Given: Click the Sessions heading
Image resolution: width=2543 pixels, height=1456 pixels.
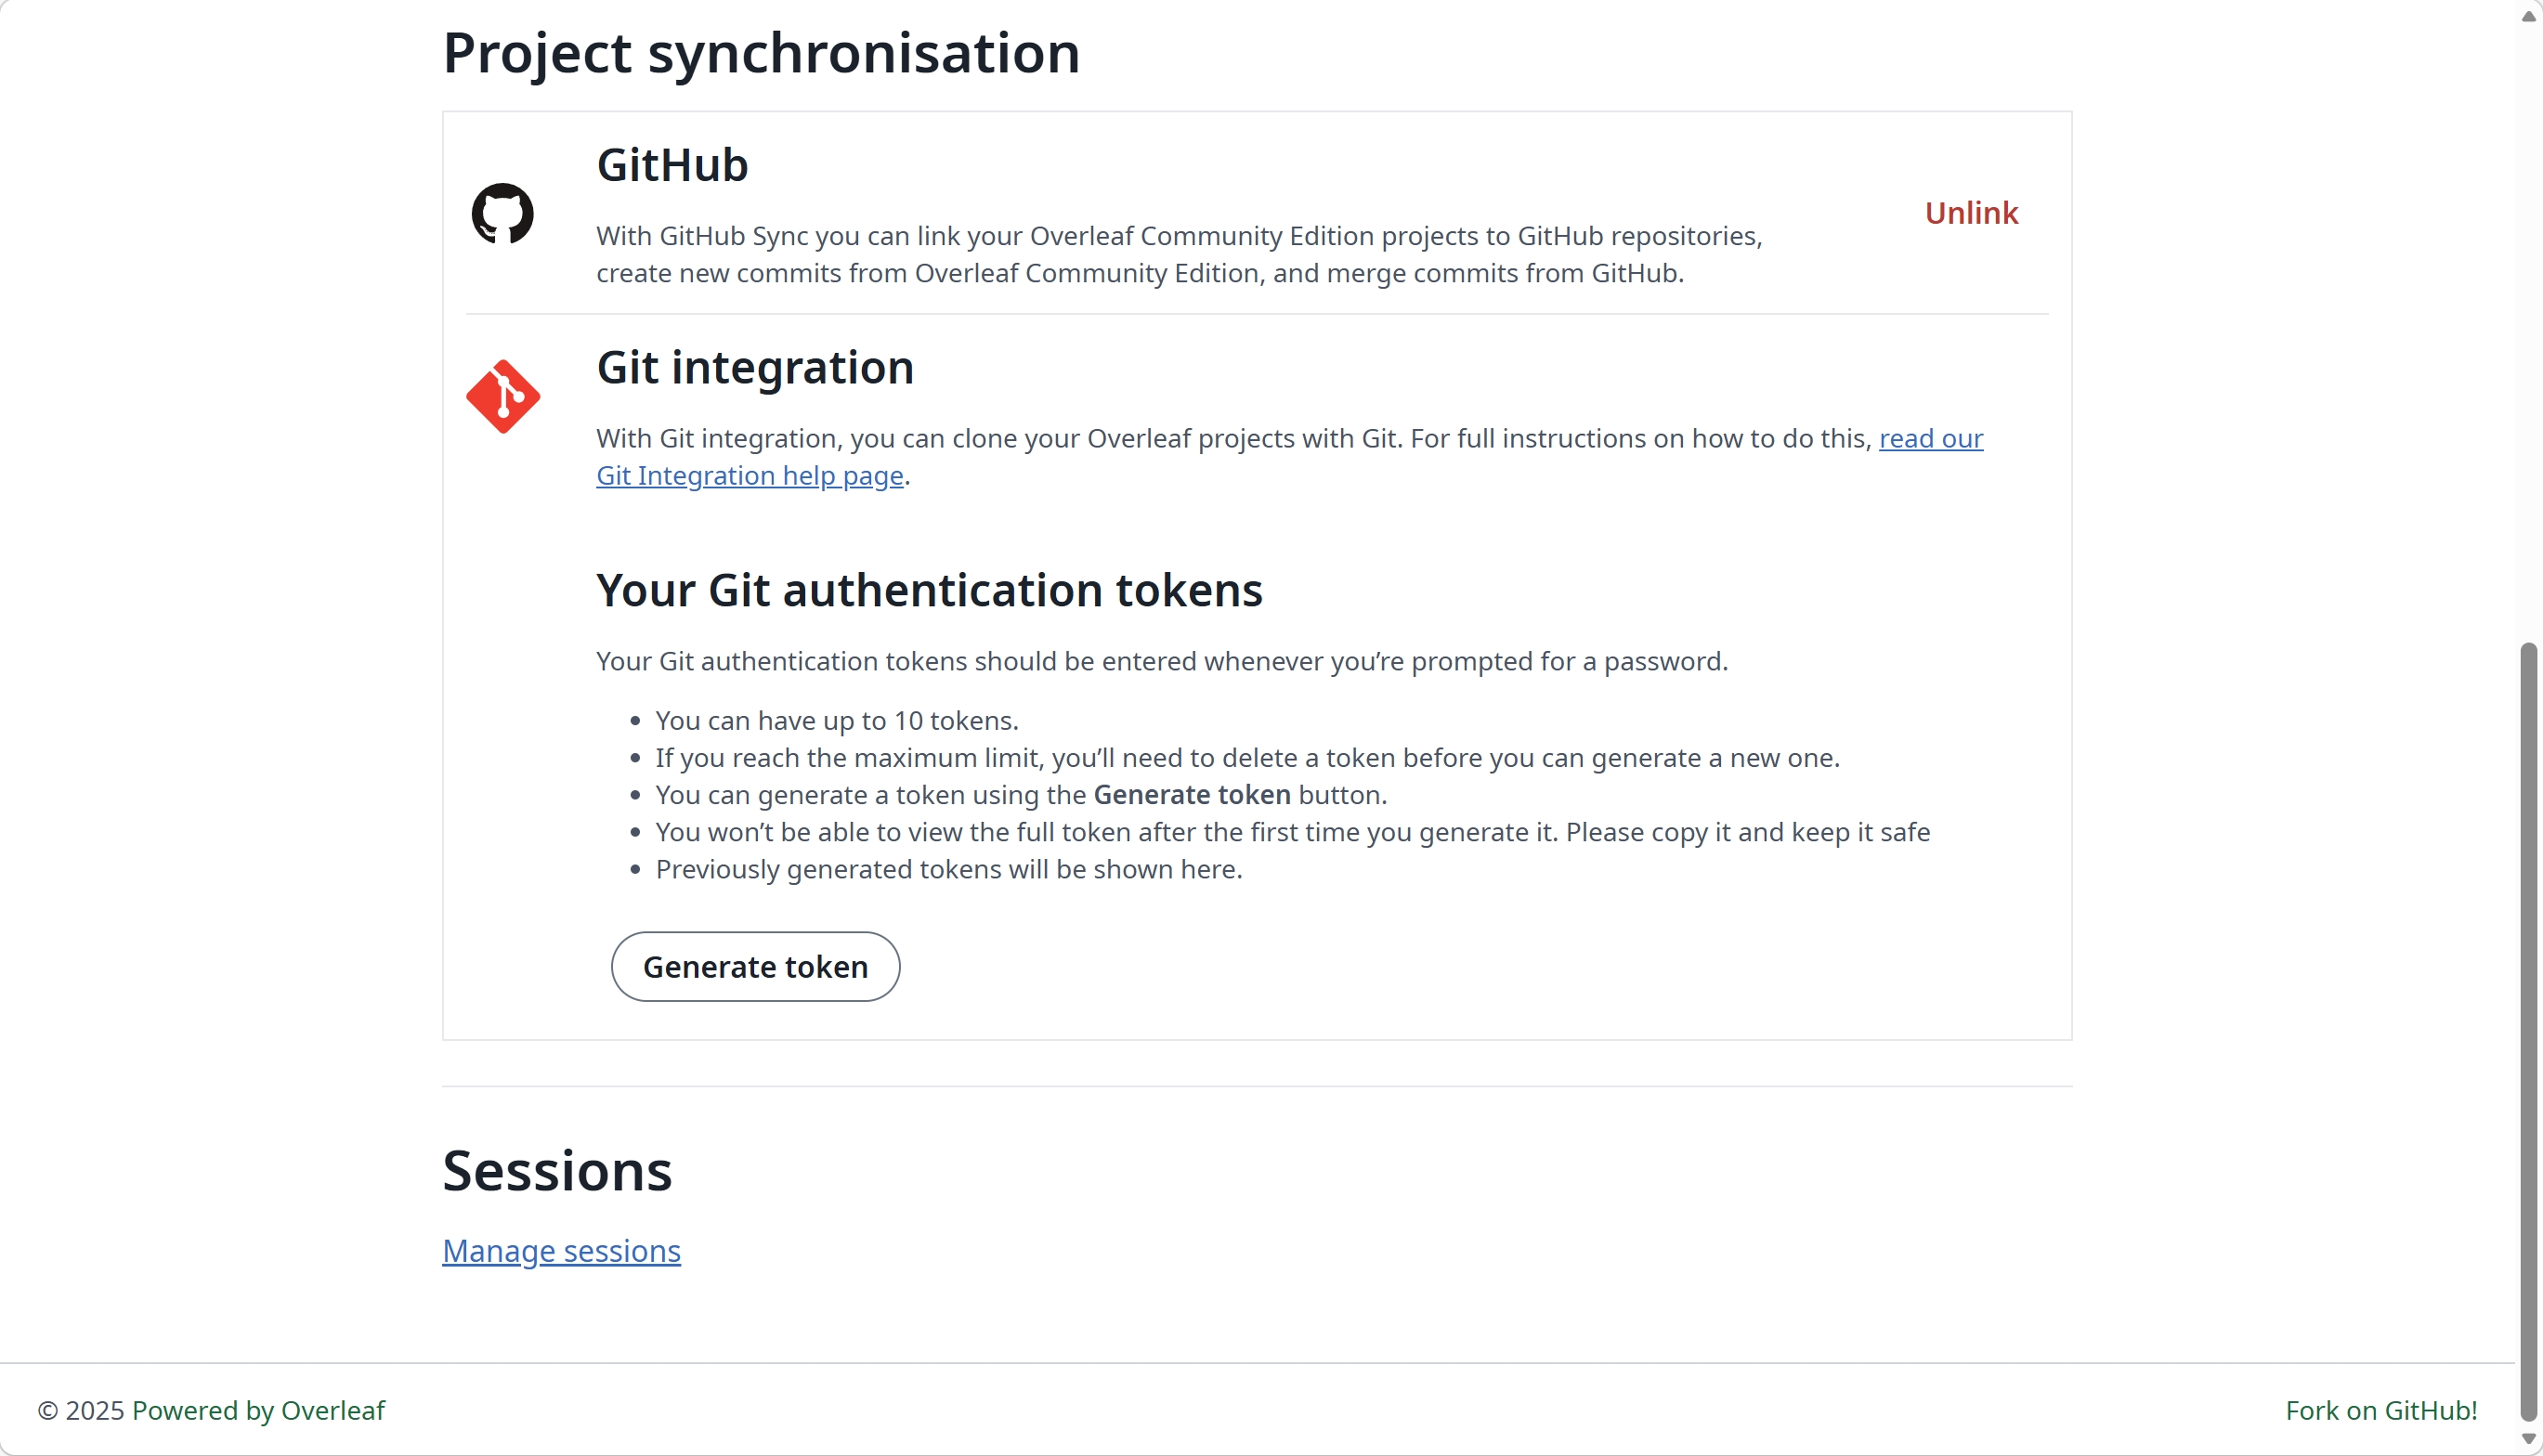Looking at the screenshot, I should pos(557,1171).
